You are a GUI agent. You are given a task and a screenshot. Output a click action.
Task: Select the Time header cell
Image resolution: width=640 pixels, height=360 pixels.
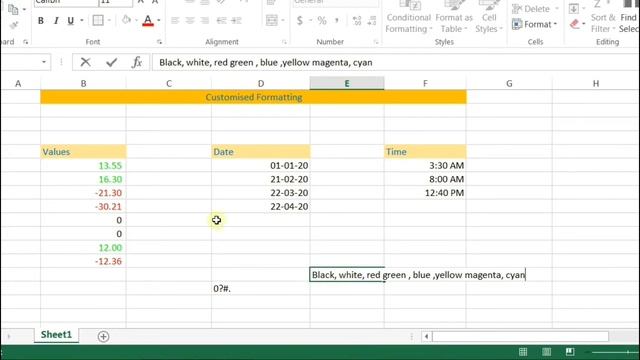(x=425, y=152)
